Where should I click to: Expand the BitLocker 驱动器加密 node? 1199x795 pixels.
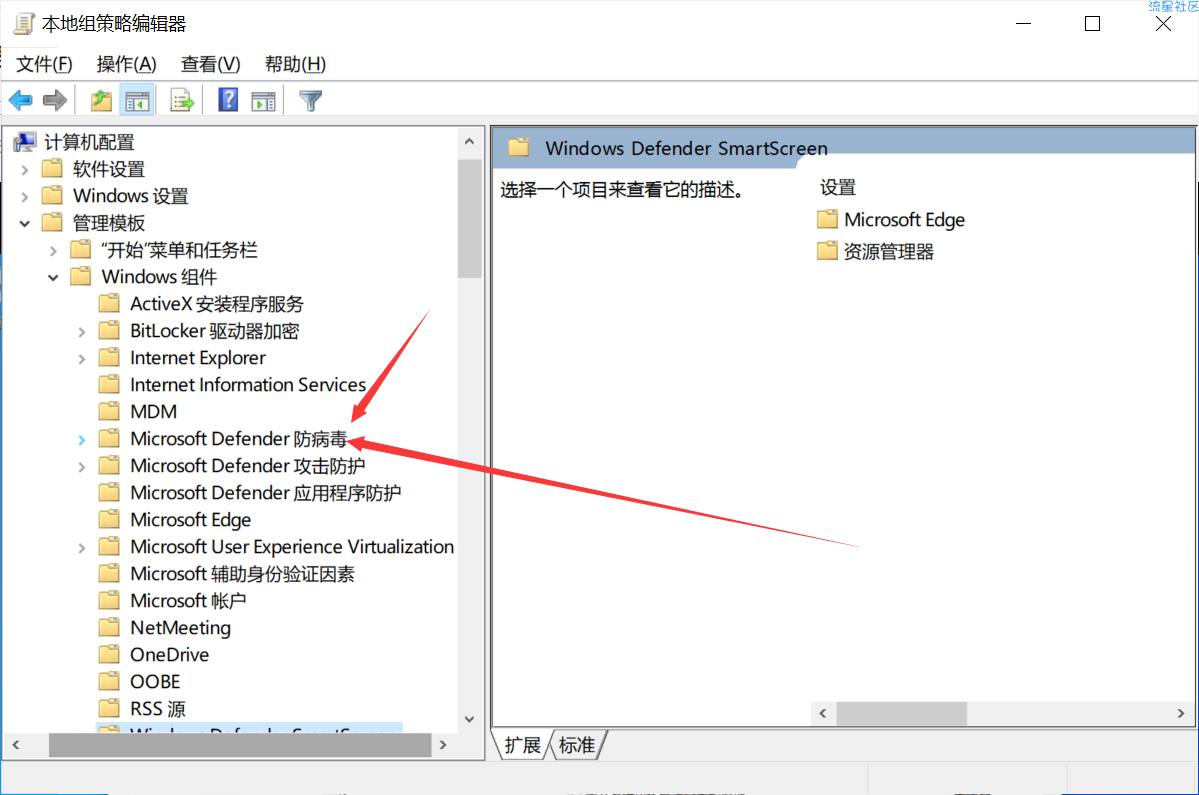(82, 332)
